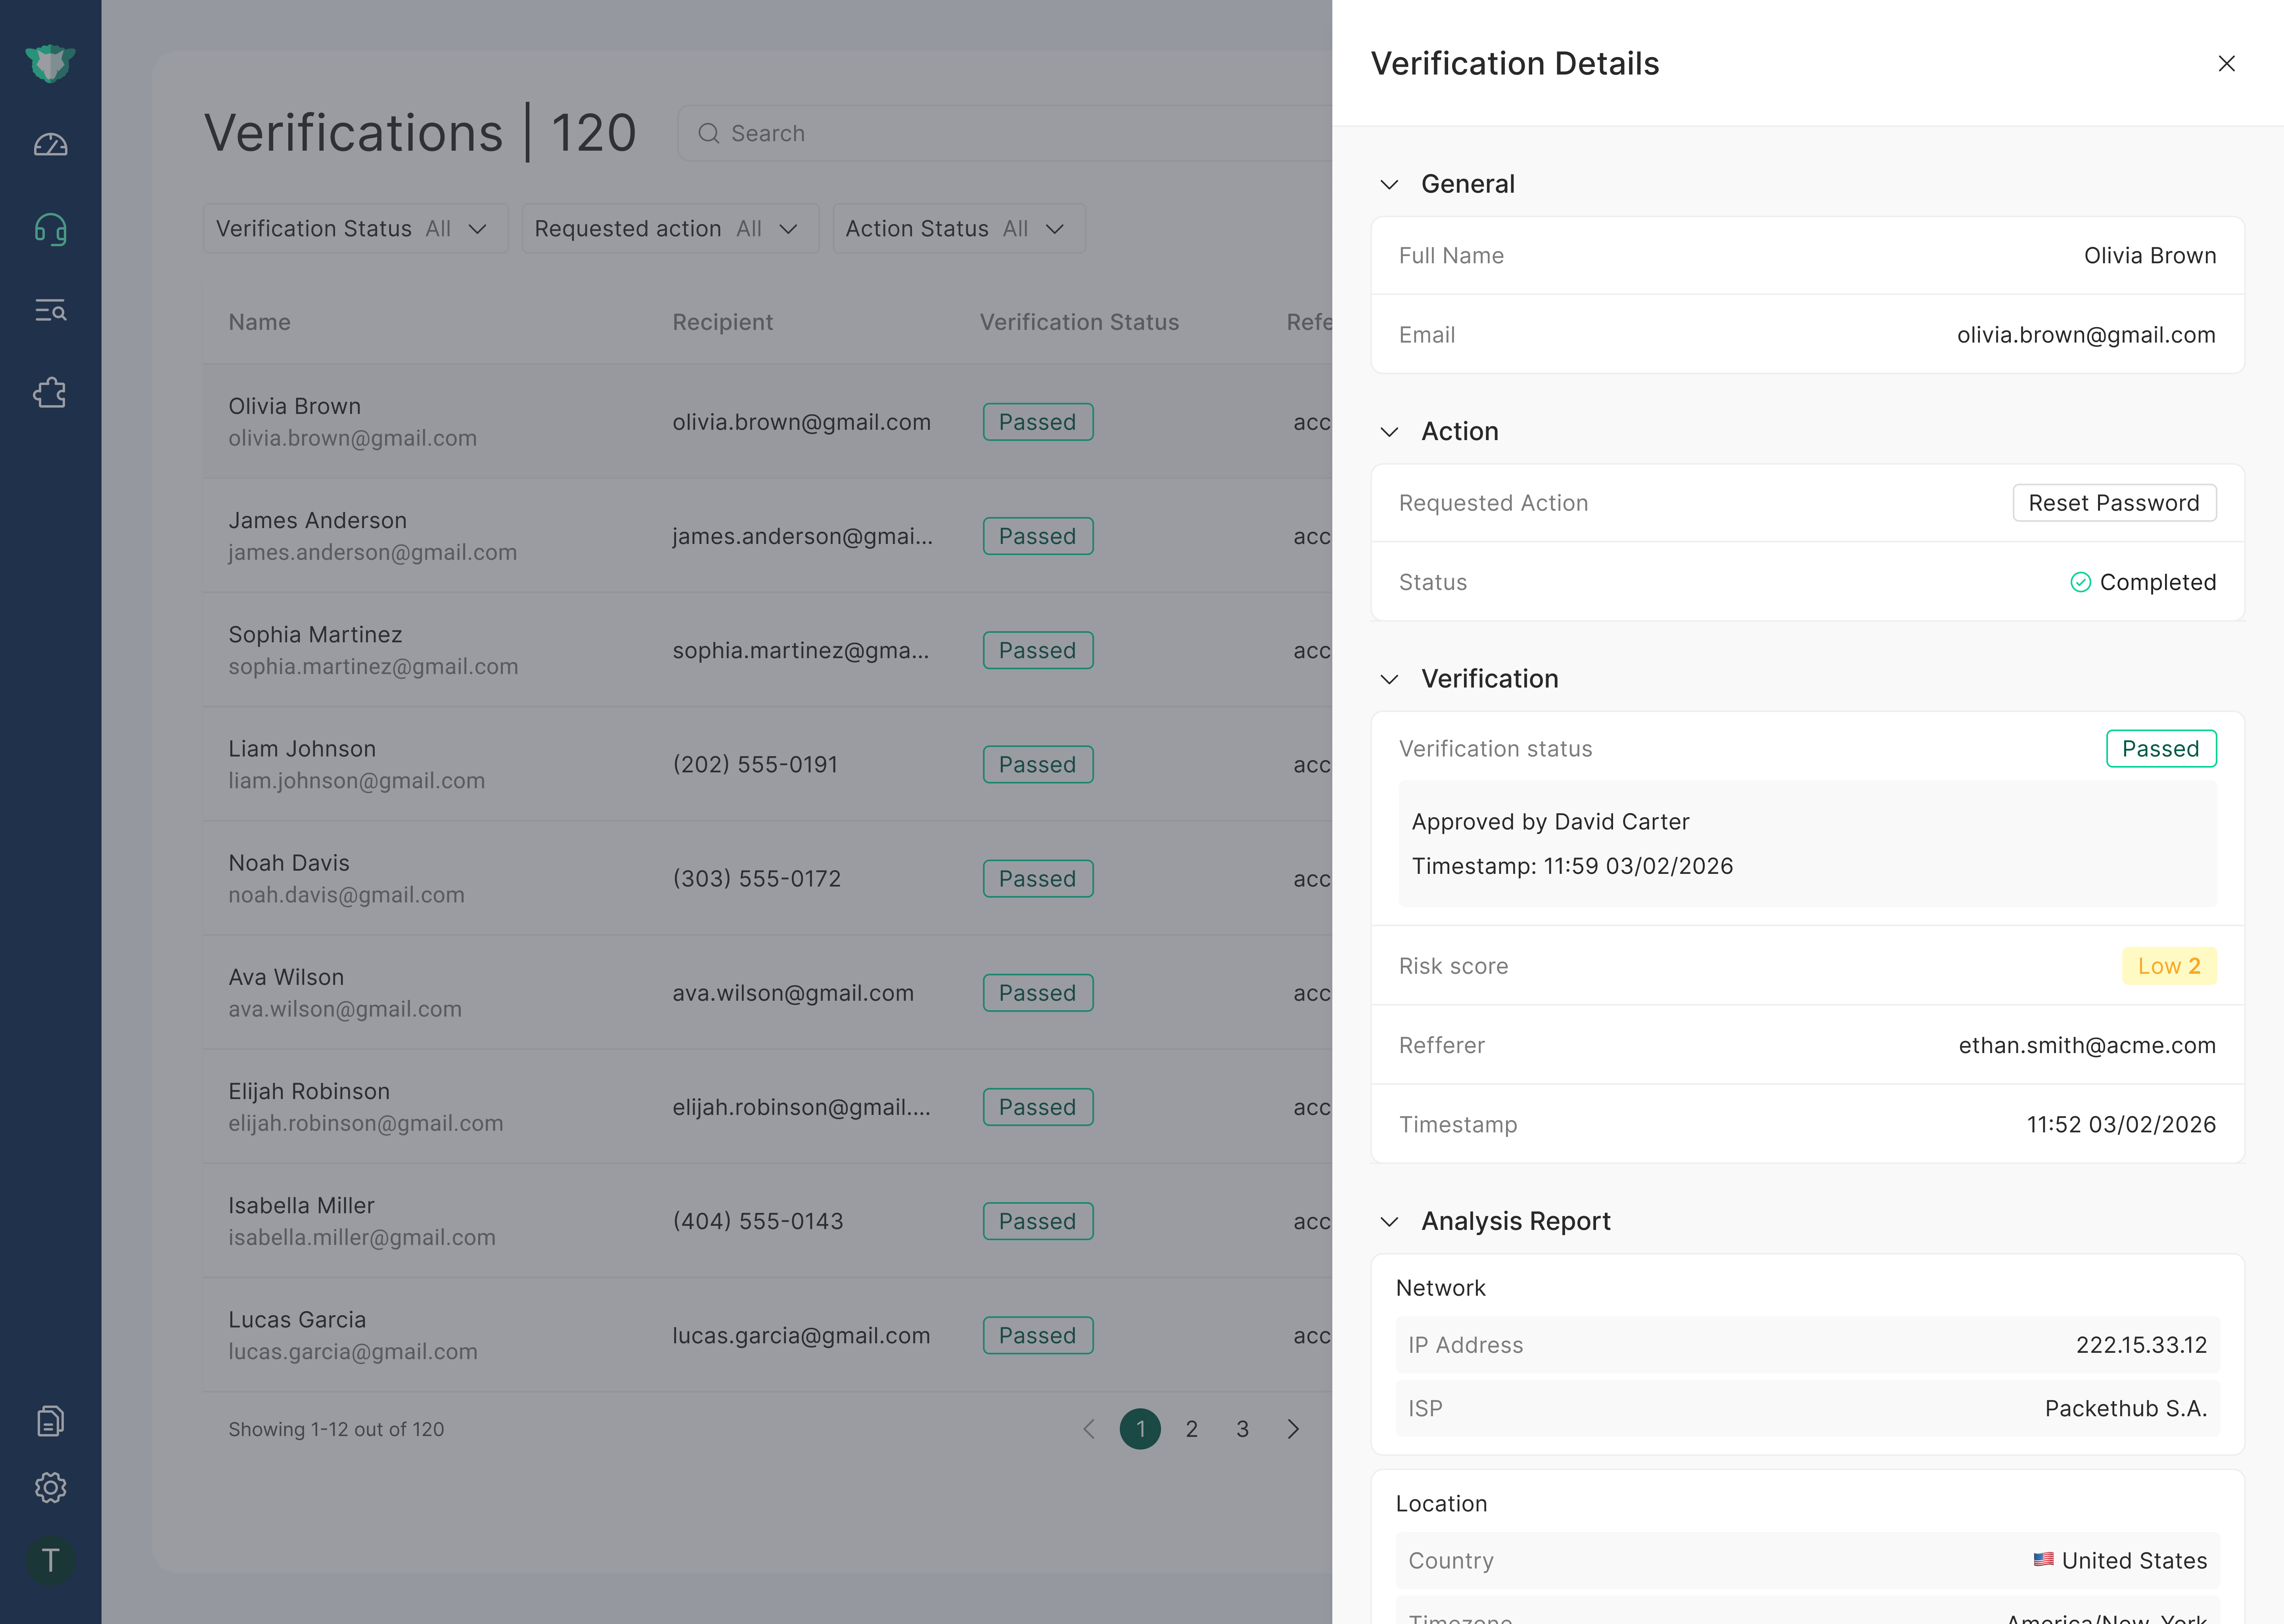Select the Olivia Brown table row
The width and height of the screenshot is (2284, 1624).
(x=767, y=422)
